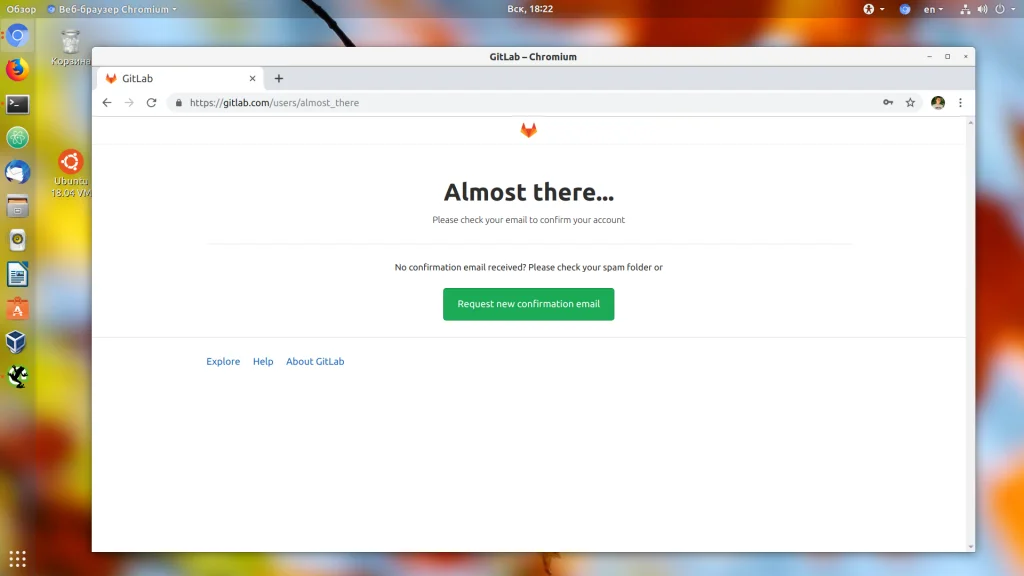
Task: Open Atom editor from the dock
Action: (x=18, y=138)
